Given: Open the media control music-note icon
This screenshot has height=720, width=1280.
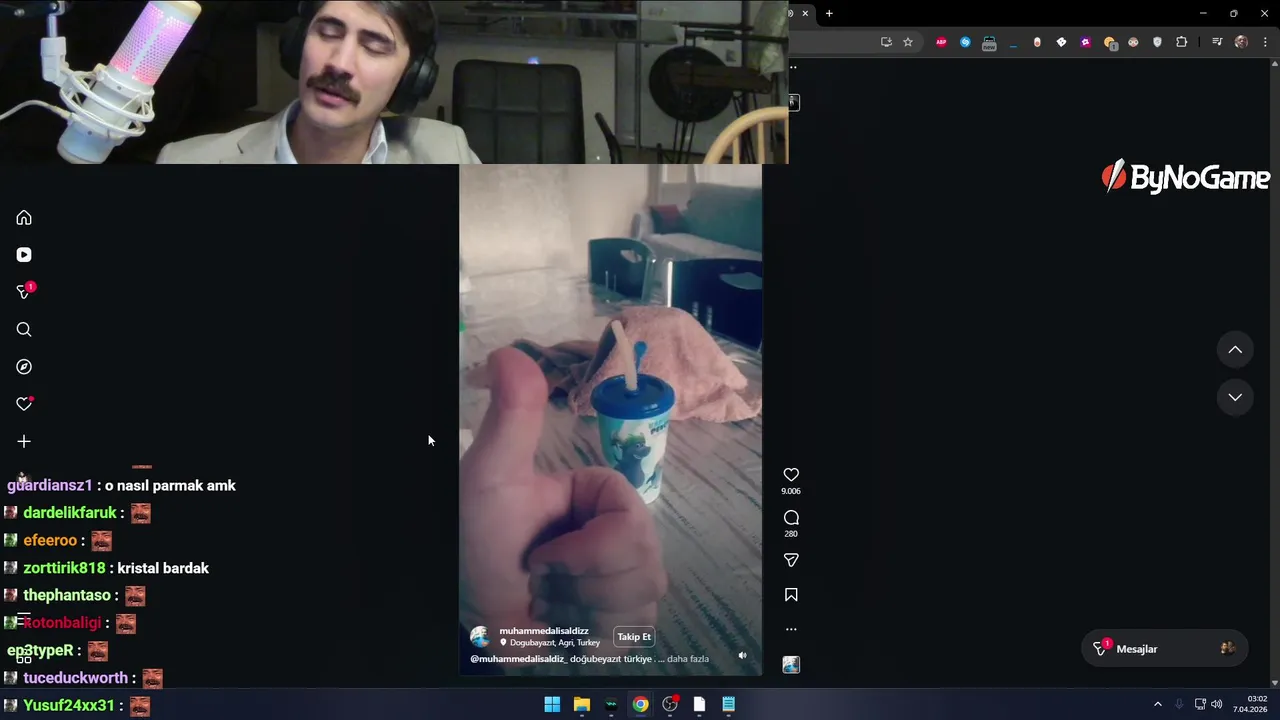Looking at the screenshot, I should tap(1217, 42).
